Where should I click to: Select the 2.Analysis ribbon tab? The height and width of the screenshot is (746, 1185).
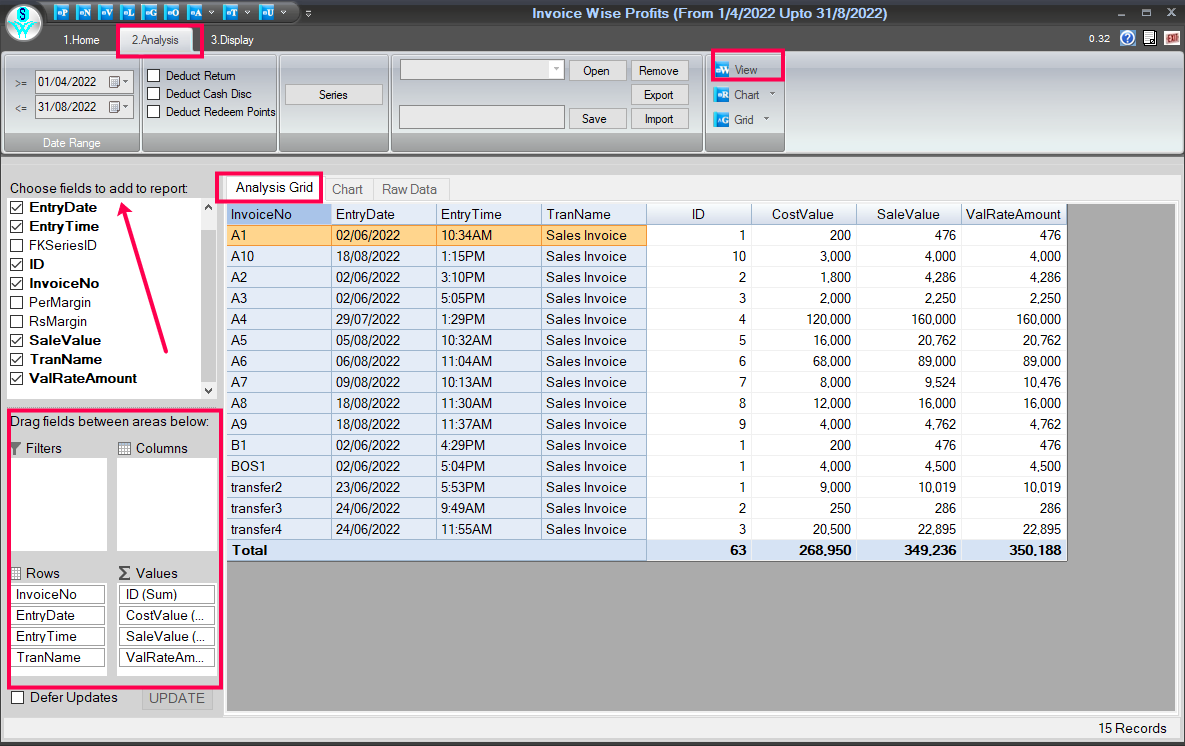156,40
